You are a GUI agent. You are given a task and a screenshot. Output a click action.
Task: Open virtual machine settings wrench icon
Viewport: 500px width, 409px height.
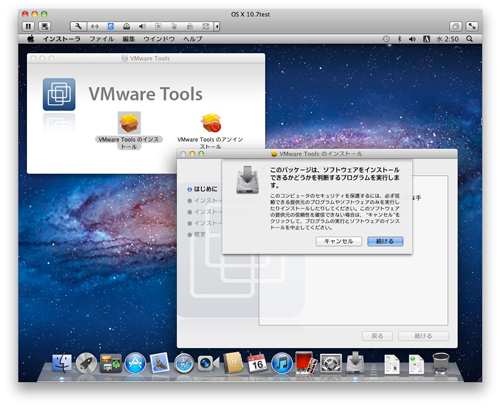tap(78, 26)
